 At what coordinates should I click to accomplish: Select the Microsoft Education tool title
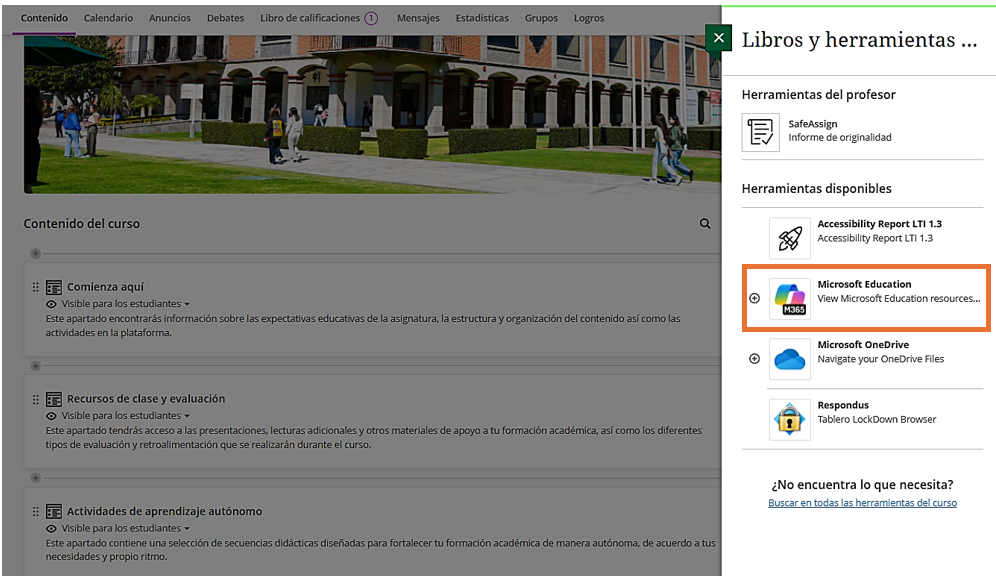pyautogui.click(x=865, y=285)
